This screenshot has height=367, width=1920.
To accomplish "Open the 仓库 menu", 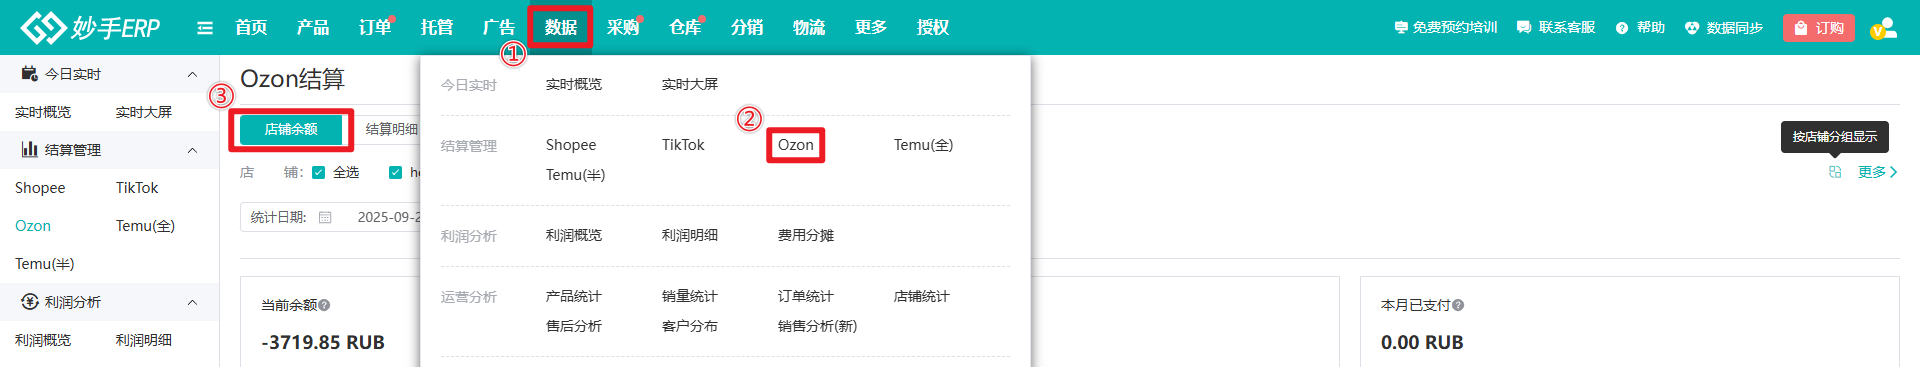I will pos(685,27).
